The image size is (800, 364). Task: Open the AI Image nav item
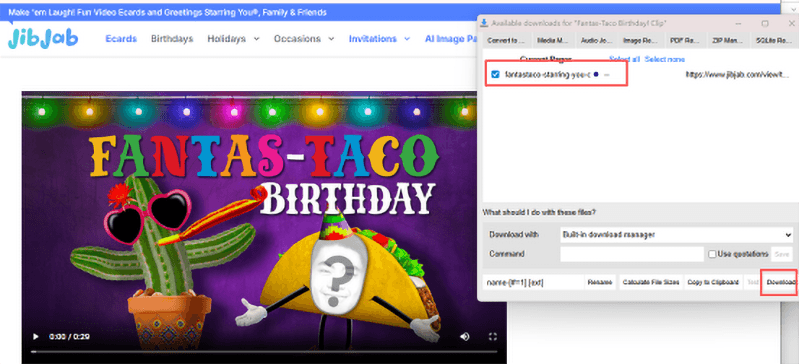pos(452,39)
